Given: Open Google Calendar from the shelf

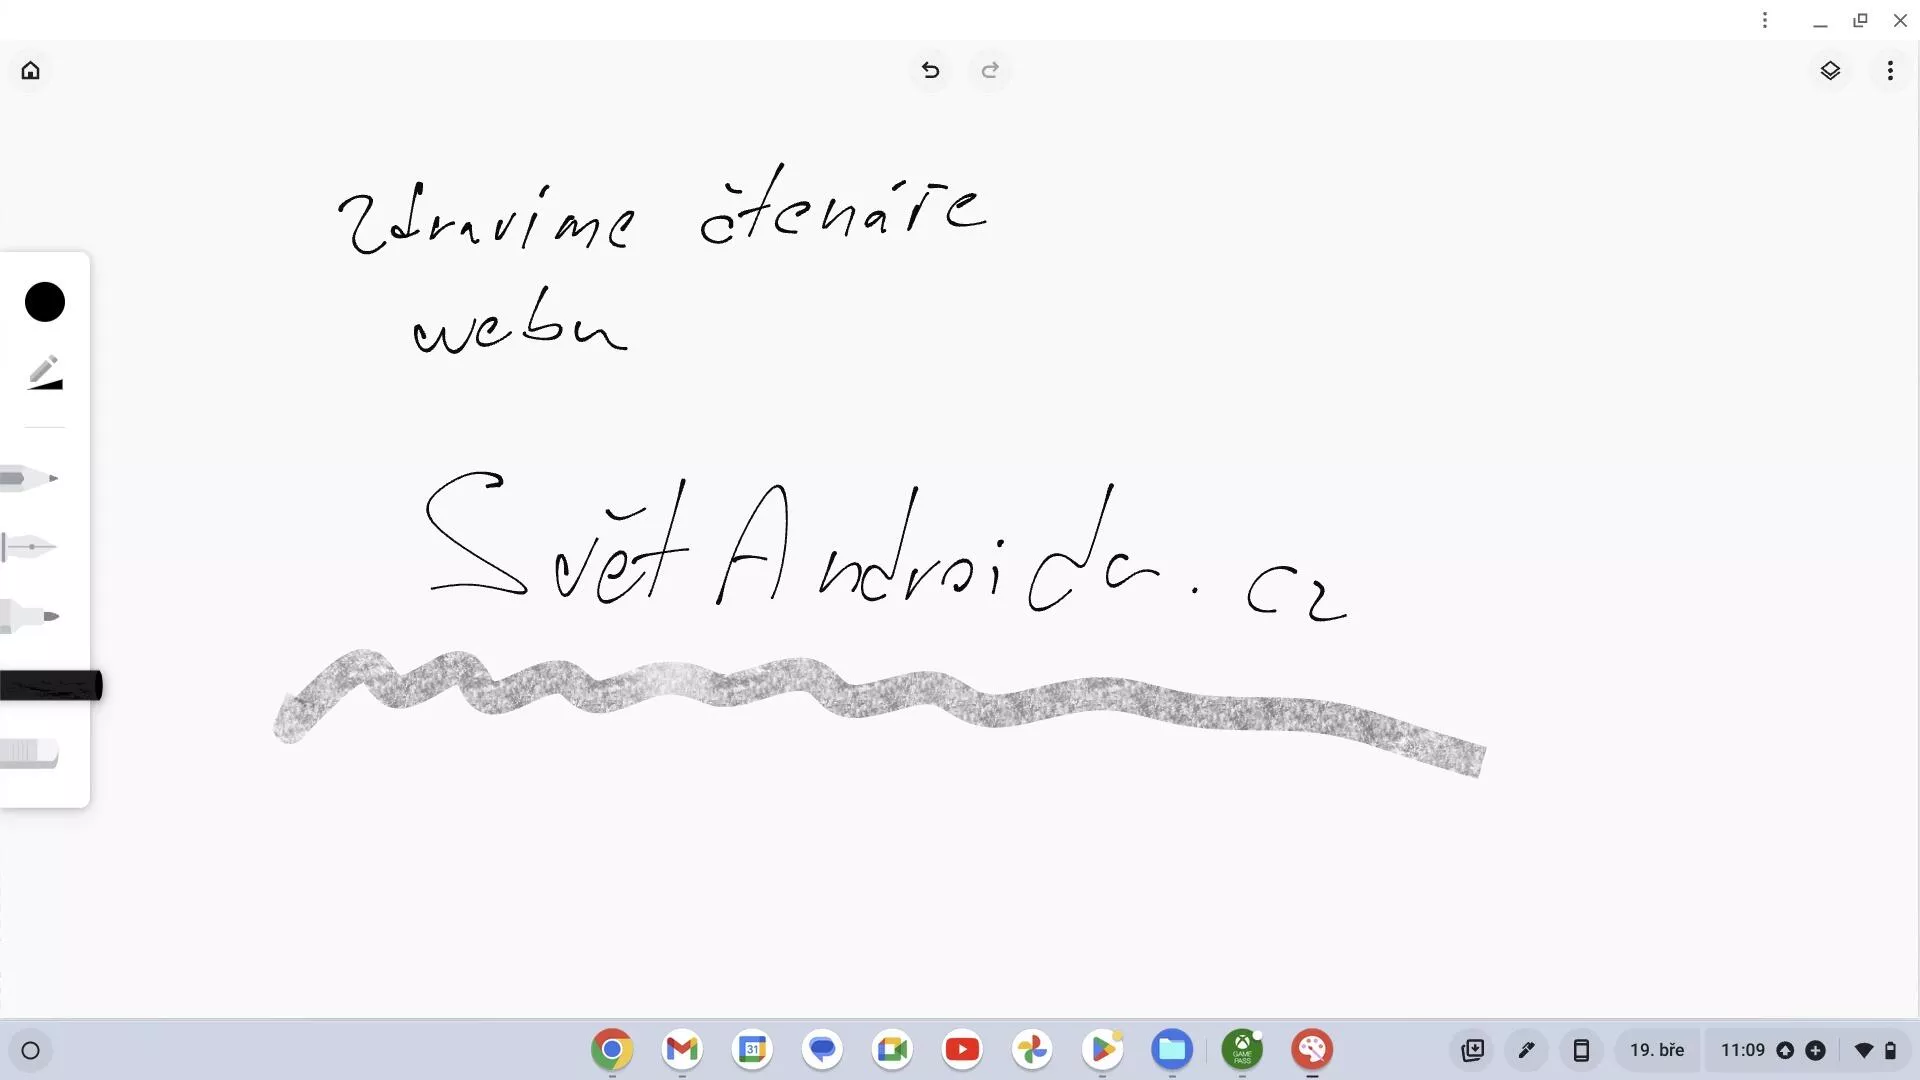Looking at the screenshot, I should (x=752, y=1050).
